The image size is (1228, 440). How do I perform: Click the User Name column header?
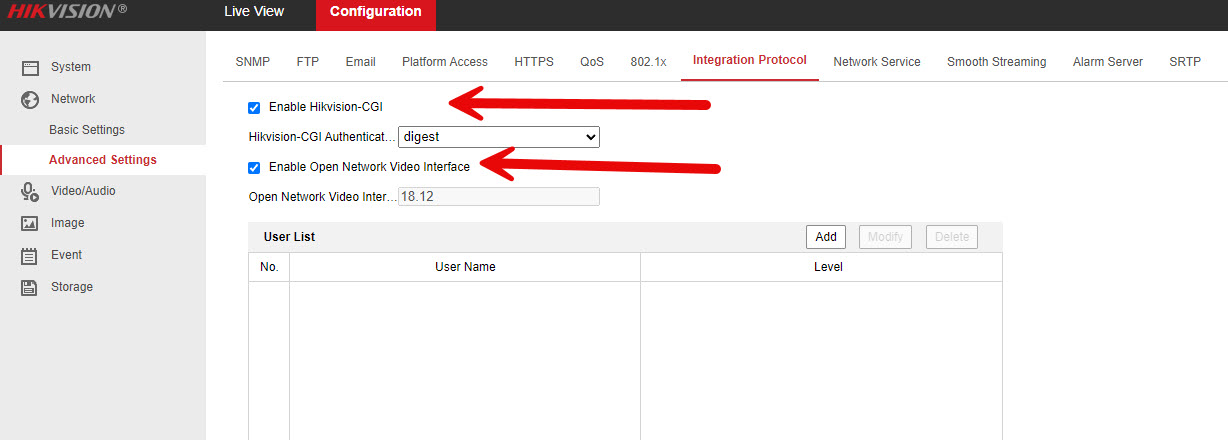click(x=465, y=267)
